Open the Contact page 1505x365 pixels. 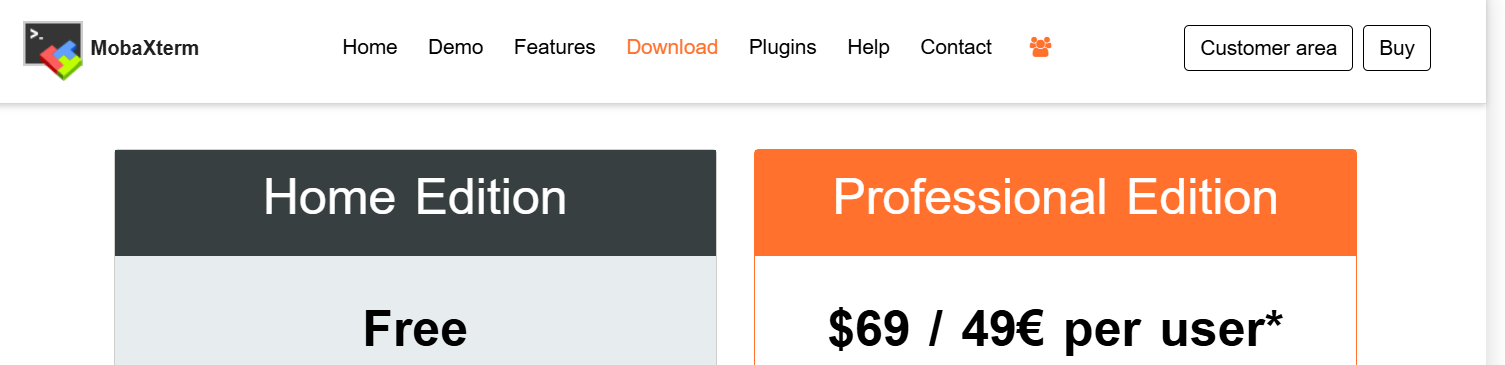tap(956, 47)
